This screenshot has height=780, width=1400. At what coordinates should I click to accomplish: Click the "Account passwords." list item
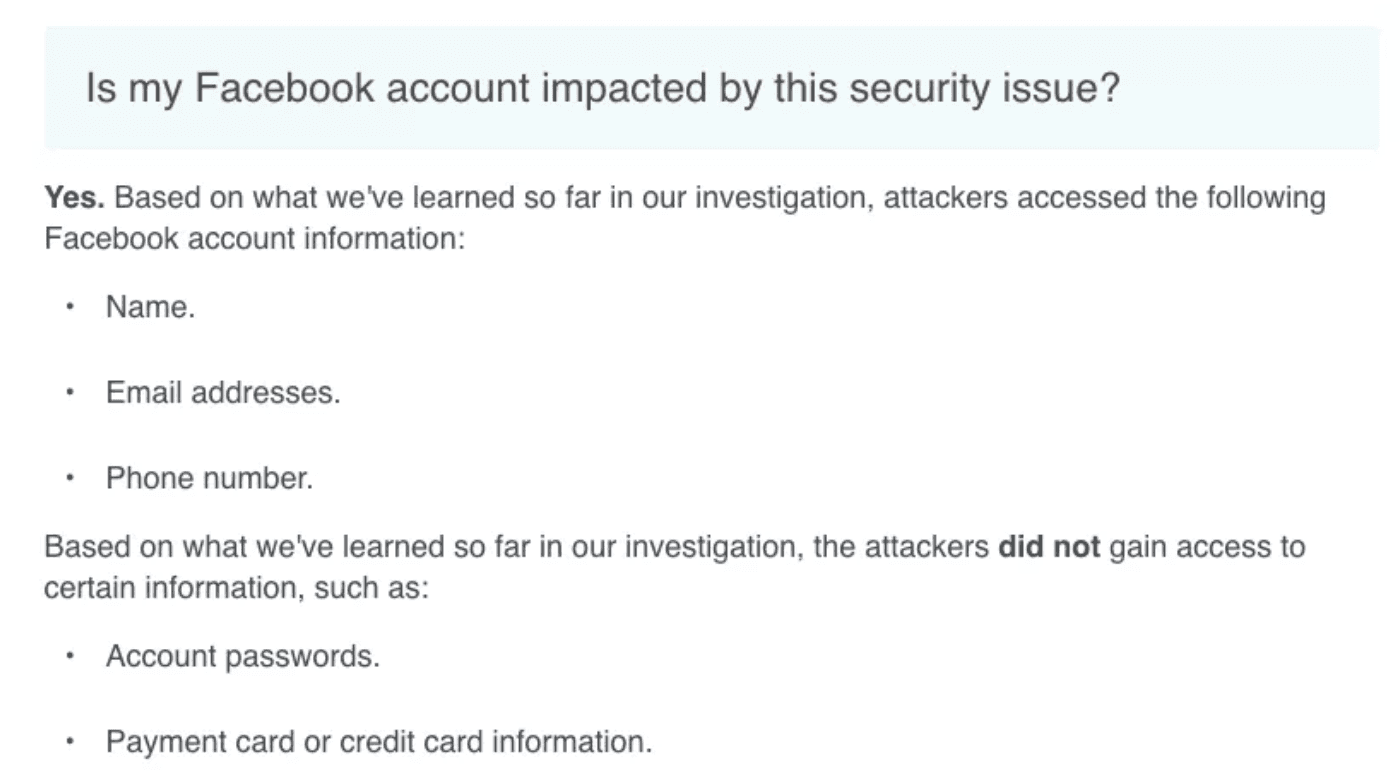tap(242, 656)
